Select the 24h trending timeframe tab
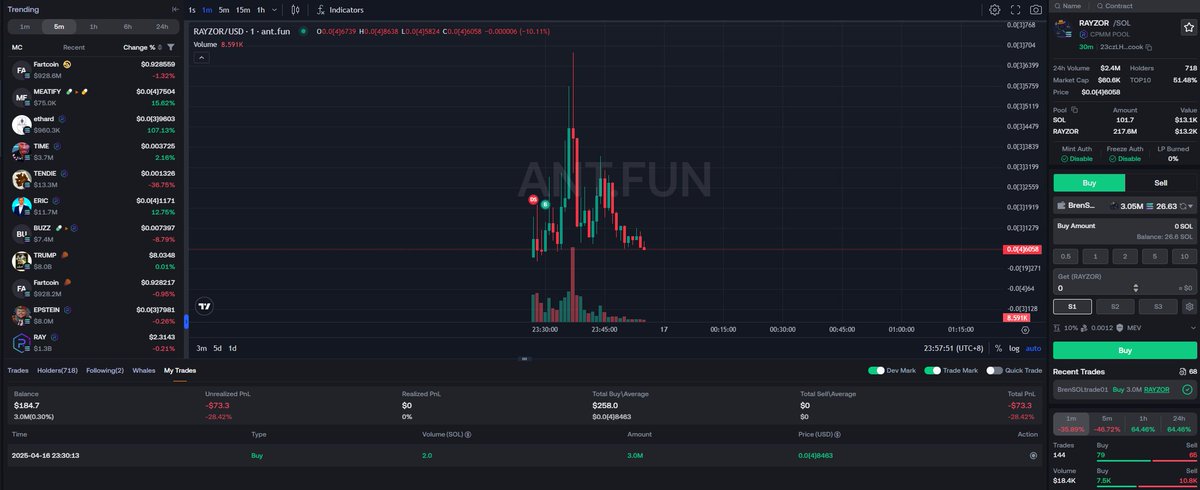The image size is (1200, 490). point(162,26)
